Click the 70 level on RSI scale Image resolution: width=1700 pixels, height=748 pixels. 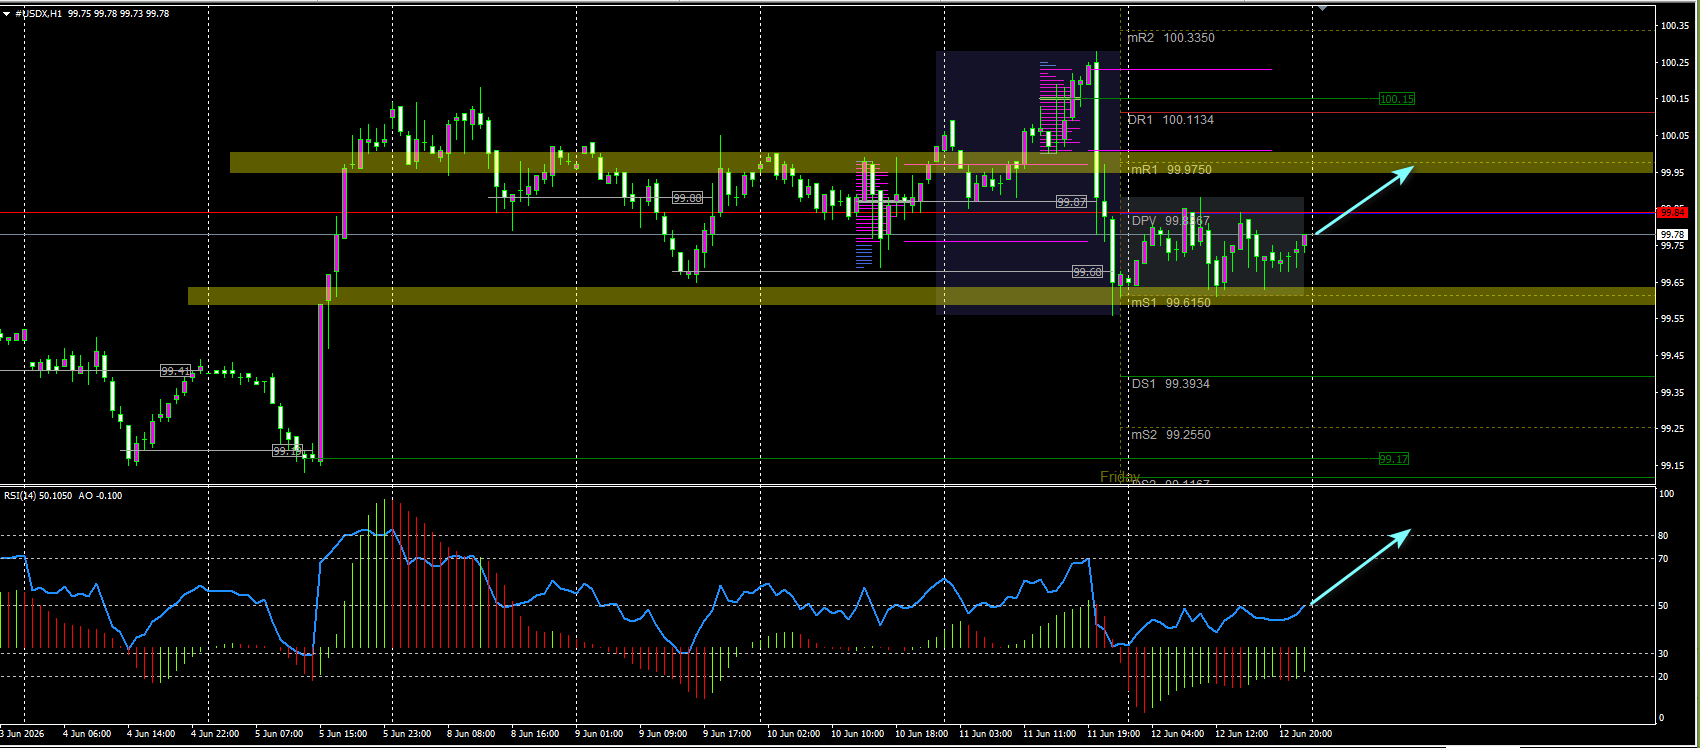[1664, 559]
